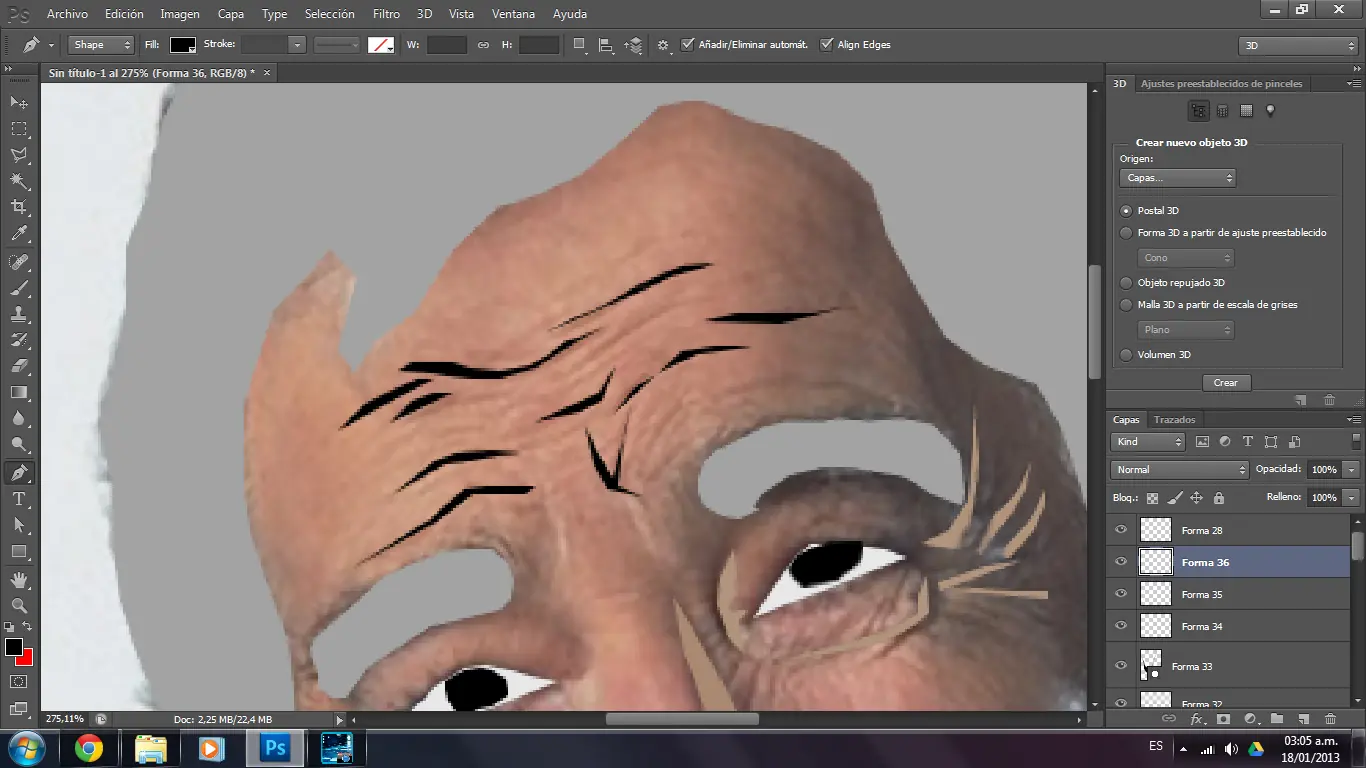Screen dimensions: 1366x768
Task: Open the 3D workspace dropdown
Action: point(1298,46)
